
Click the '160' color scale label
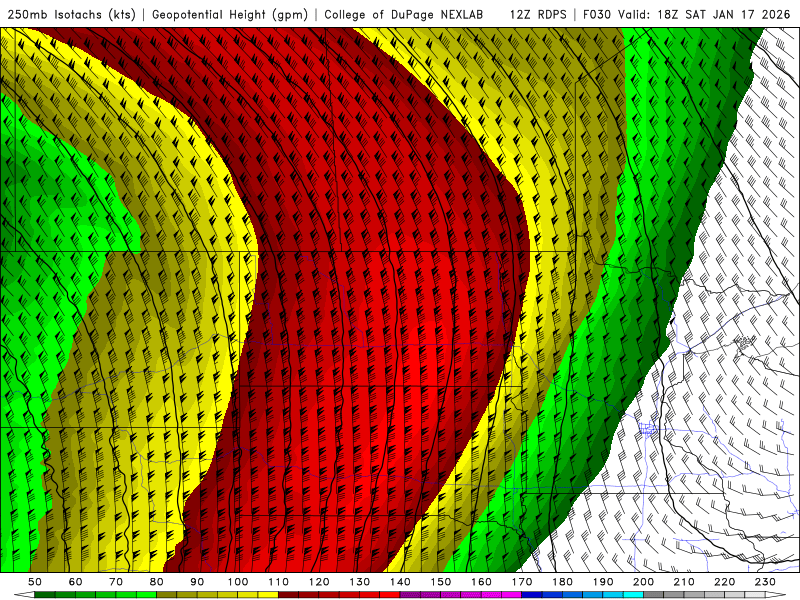point(481,582)
